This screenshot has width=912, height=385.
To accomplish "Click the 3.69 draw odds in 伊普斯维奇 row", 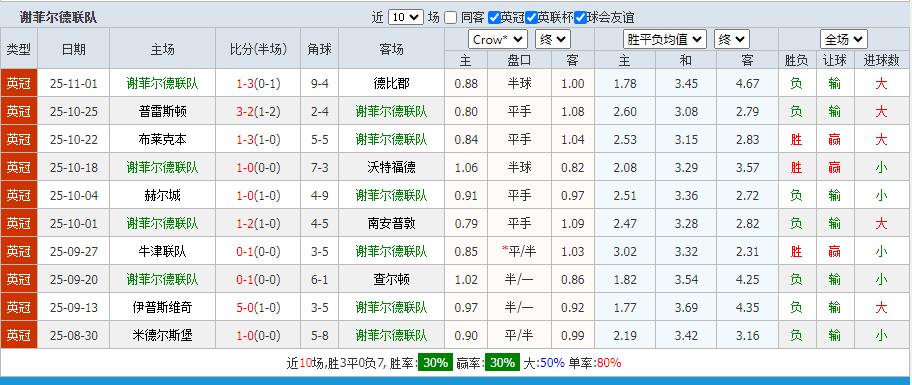I will pyautogui.click(x=686, y=307).
